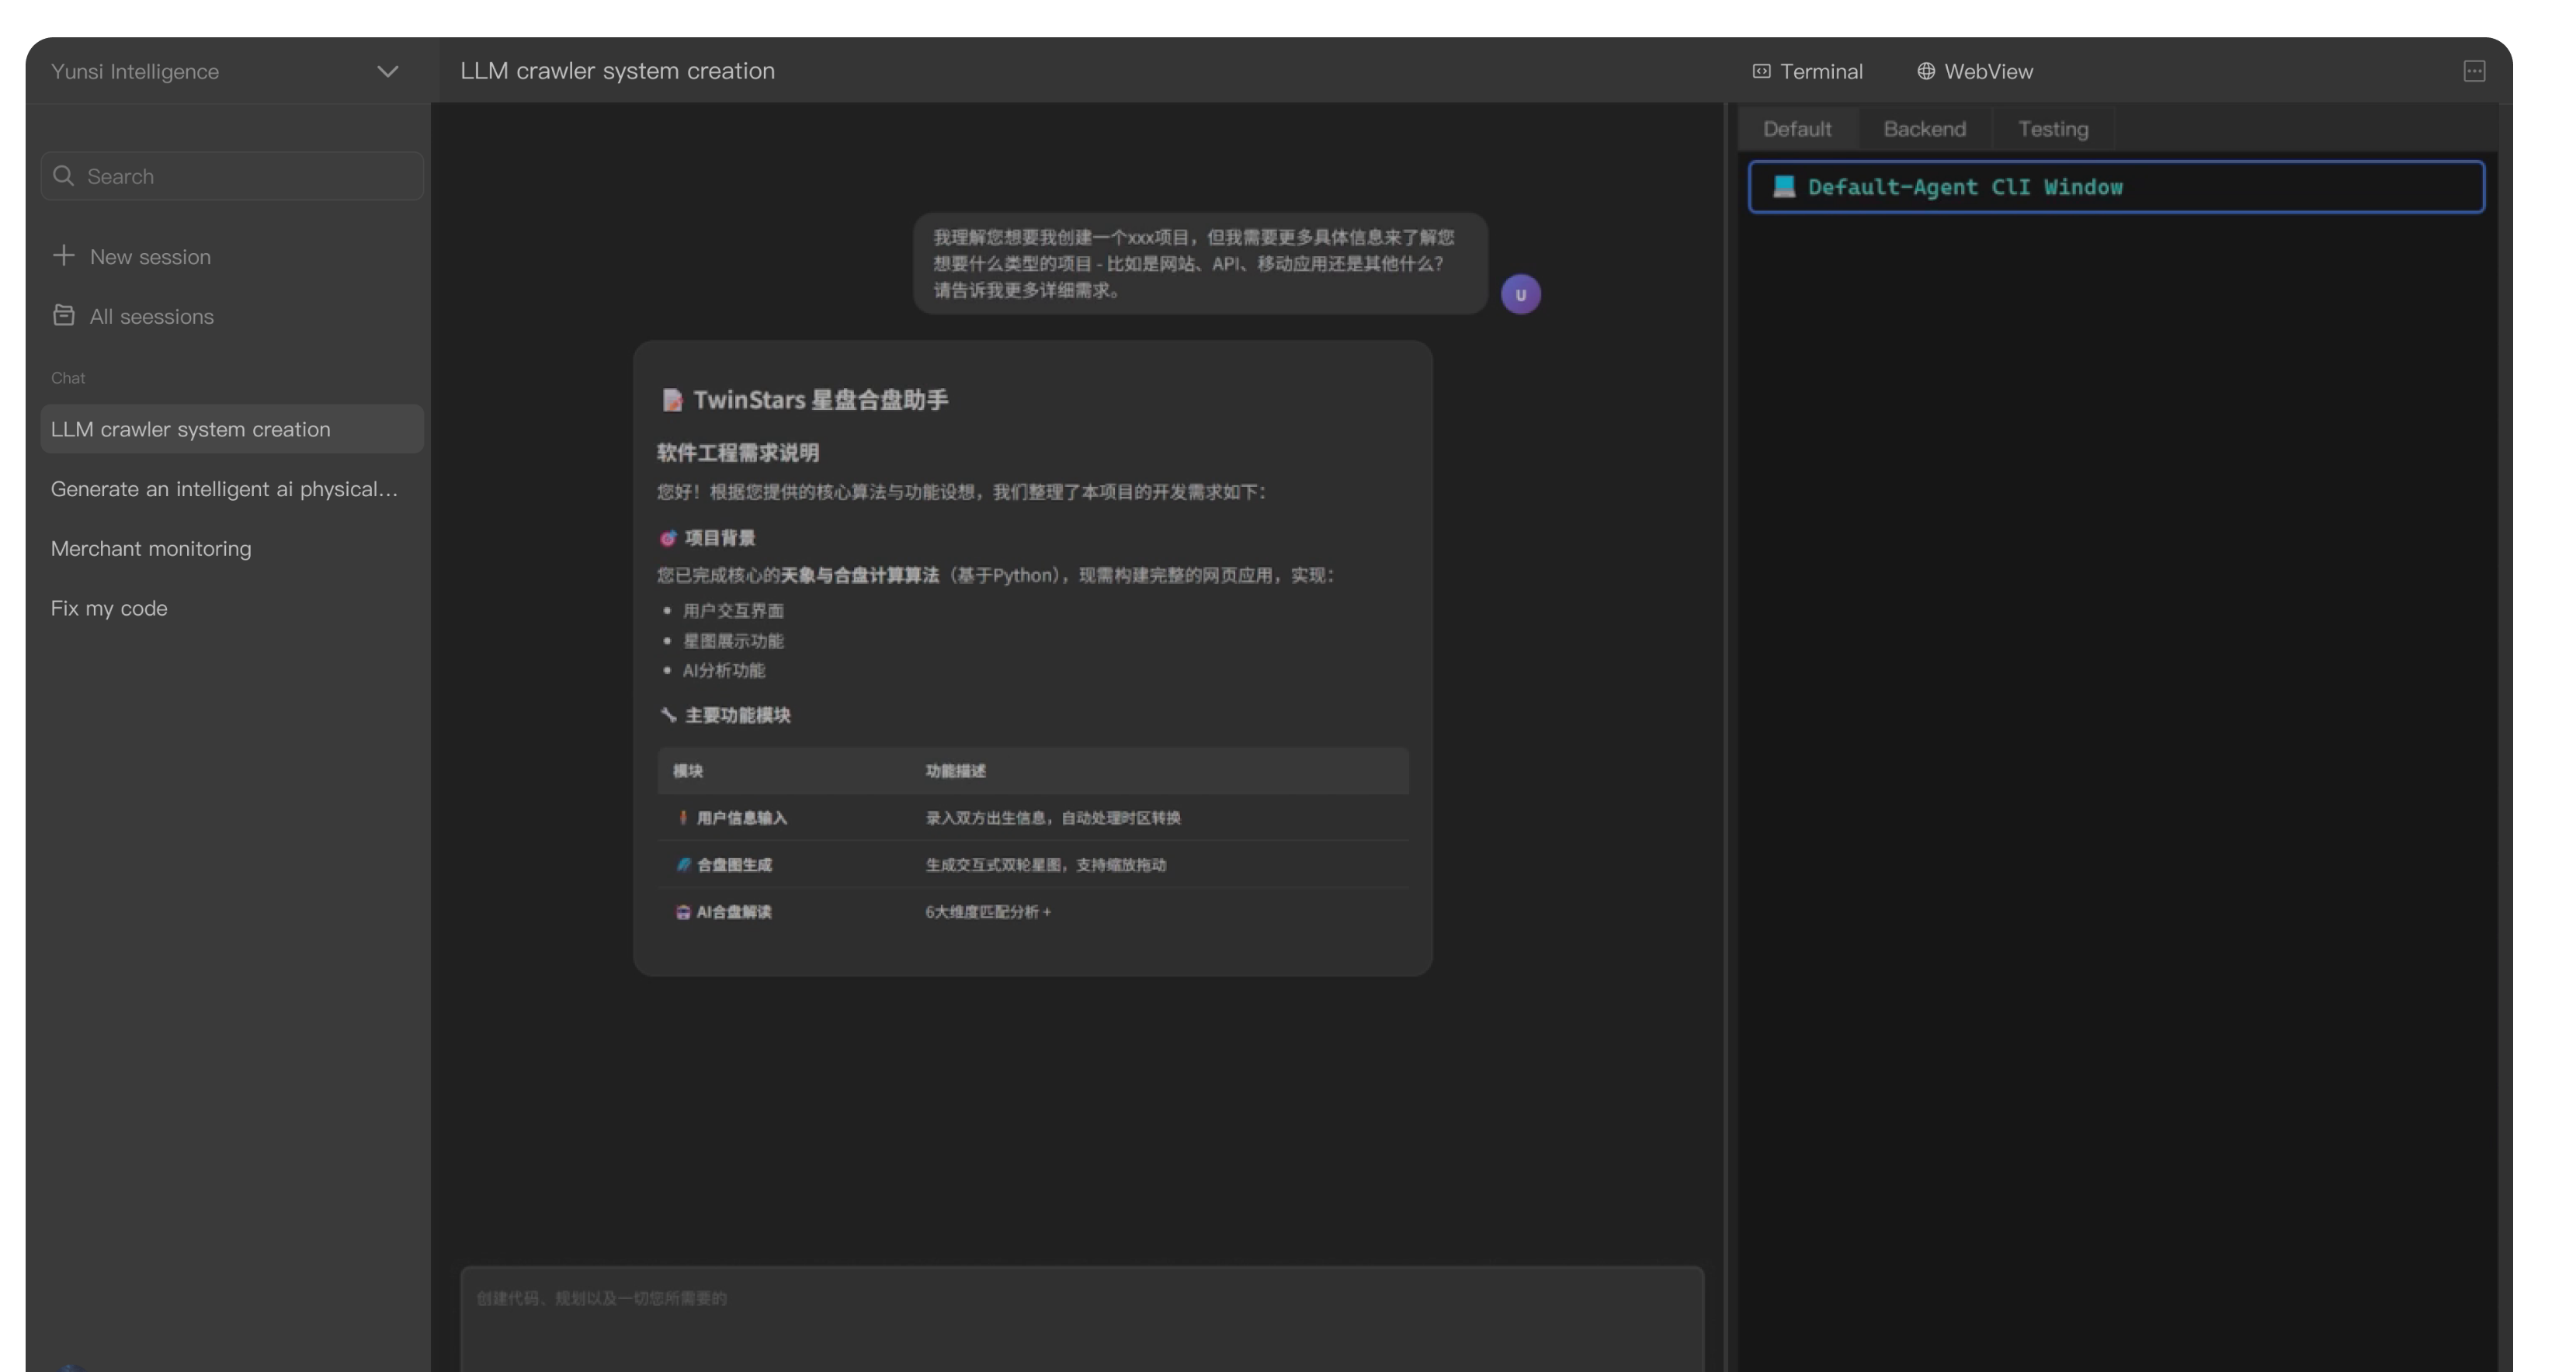Screen dimensions: 2576x1372
Task: Click the purple U user avatar
Action: (1520, 295)
